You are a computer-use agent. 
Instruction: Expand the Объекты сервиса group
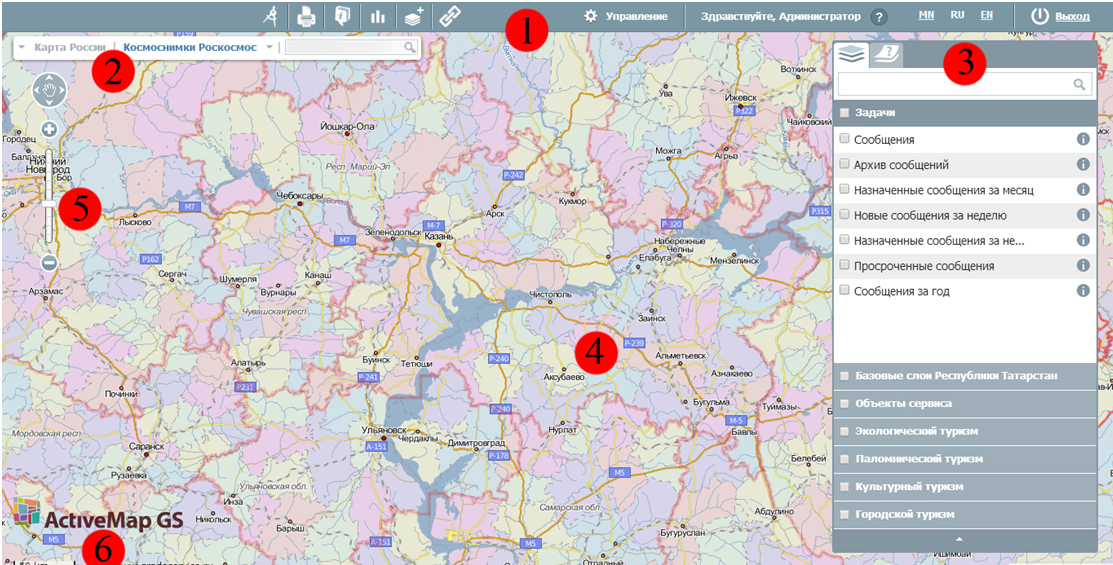pyautogui.click(x=964, y=403)
